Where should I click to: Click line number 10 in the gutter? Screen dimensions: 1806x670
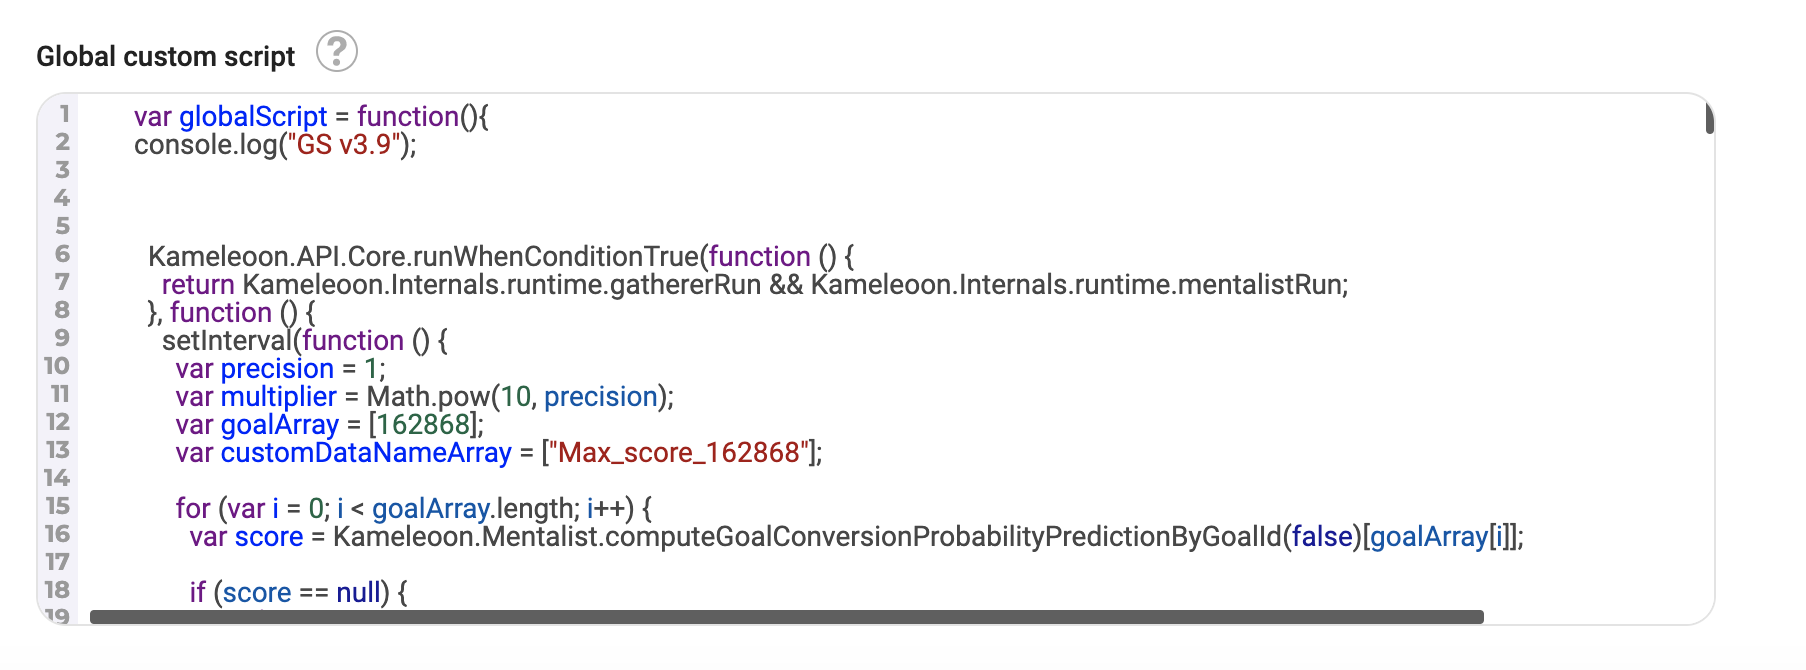tap(57, 366)
